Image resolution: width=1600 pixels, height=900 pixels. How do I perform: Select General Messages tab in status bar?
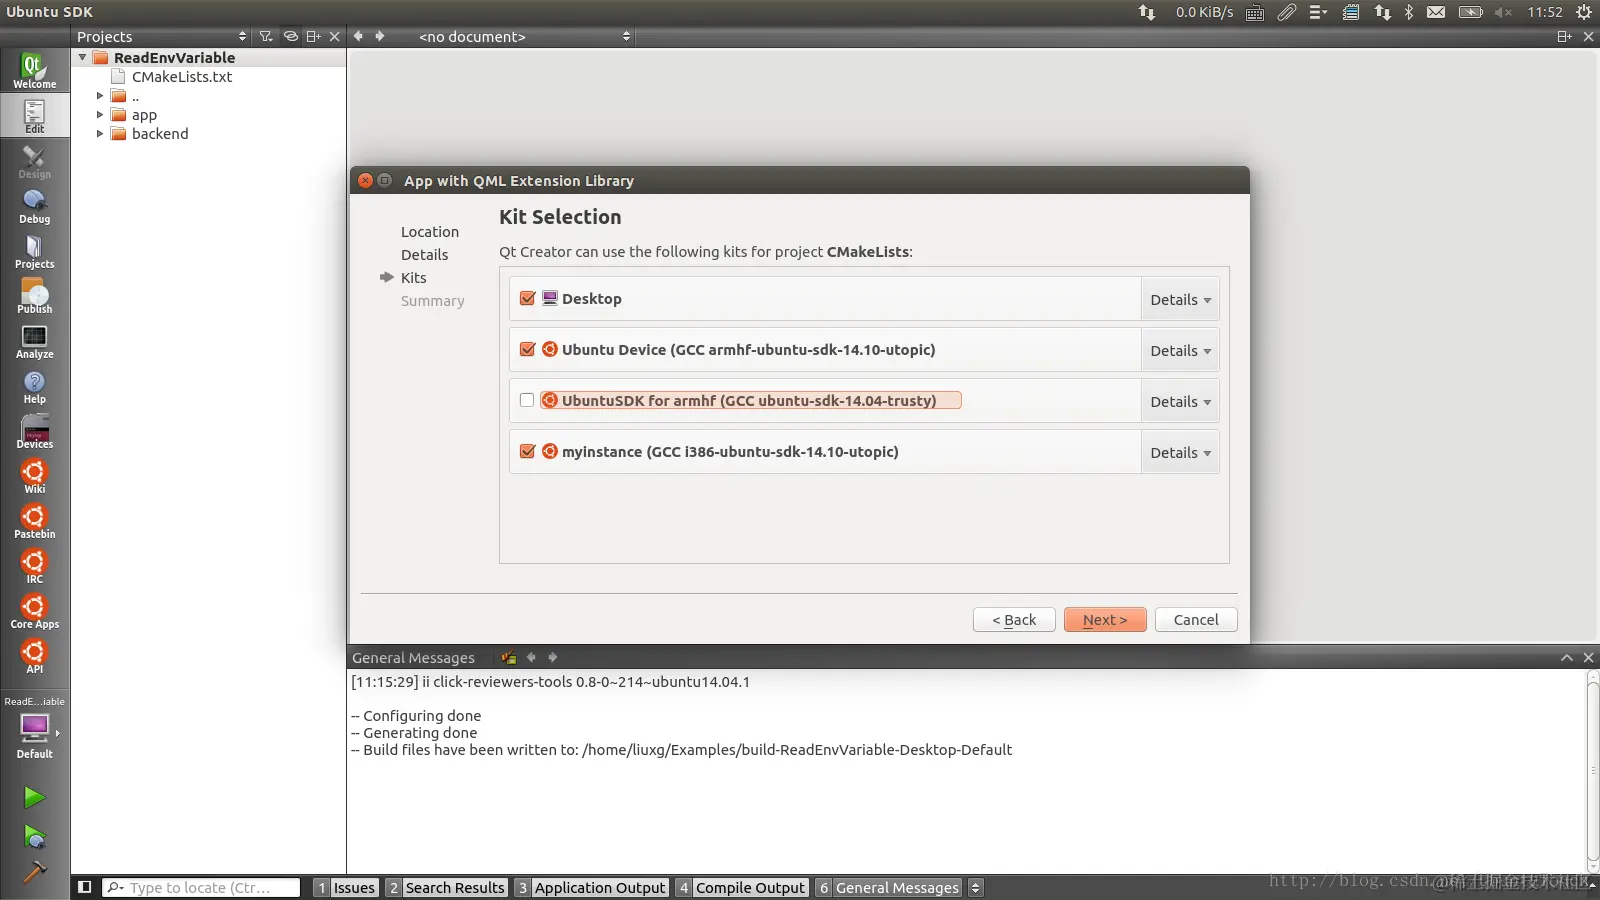(x=888, y=888)
